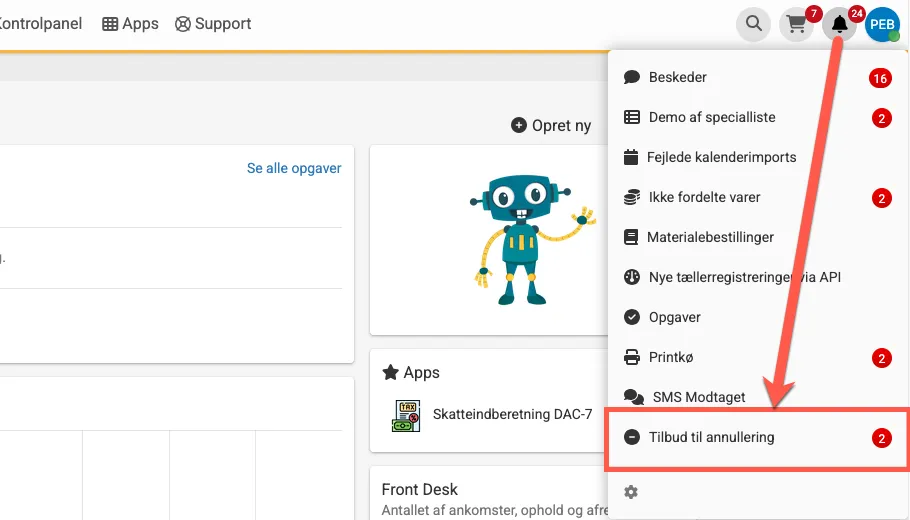Image resolution: width=910 pixels, height=520 pixels.
Task: Follow the Se alle opgaver link
Action: coord(294,168)
